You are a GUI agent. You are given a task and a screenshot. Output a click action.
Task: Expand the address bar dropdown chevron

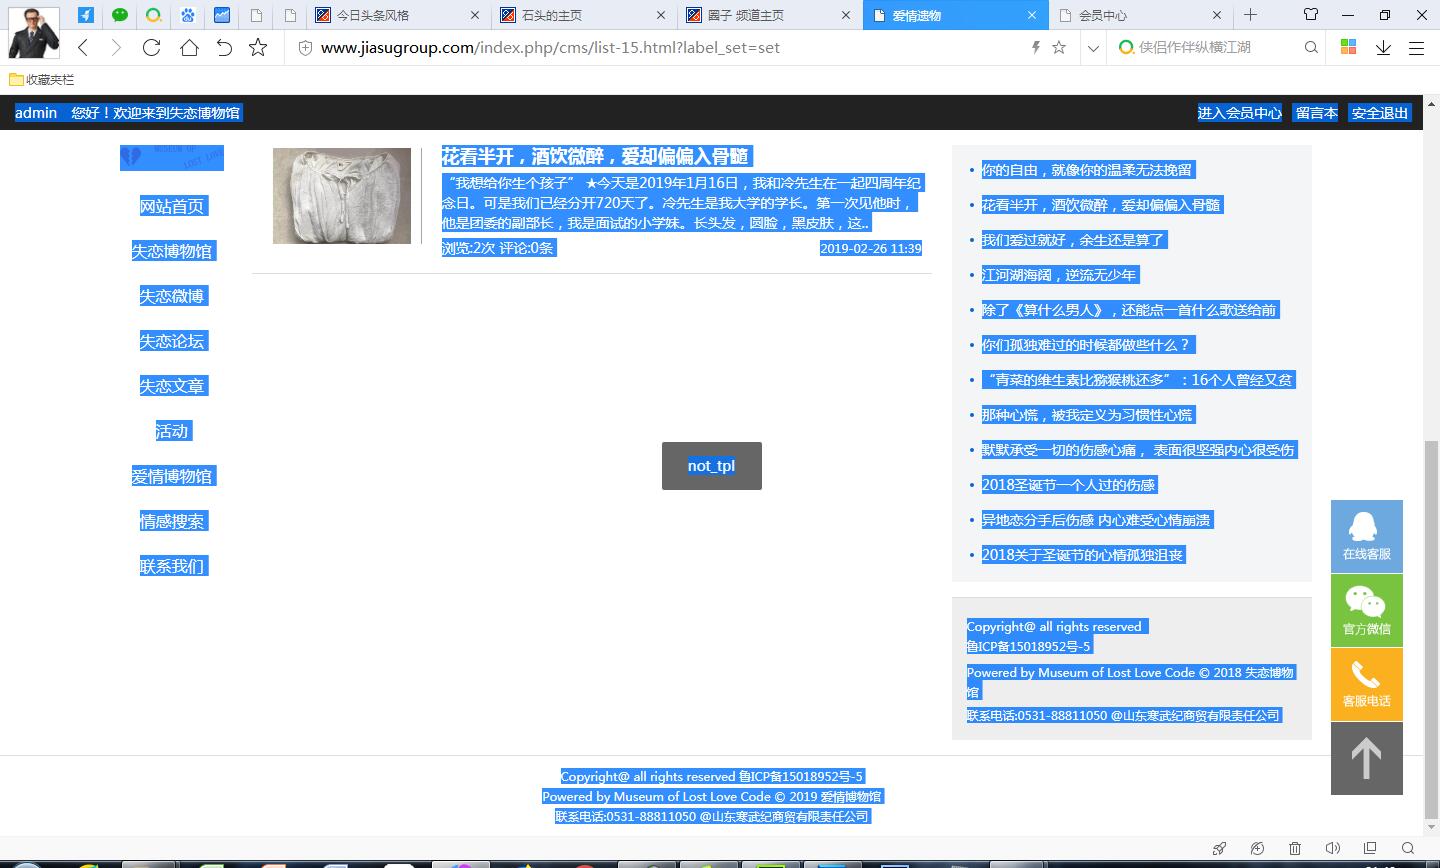tap(1093, 47)
